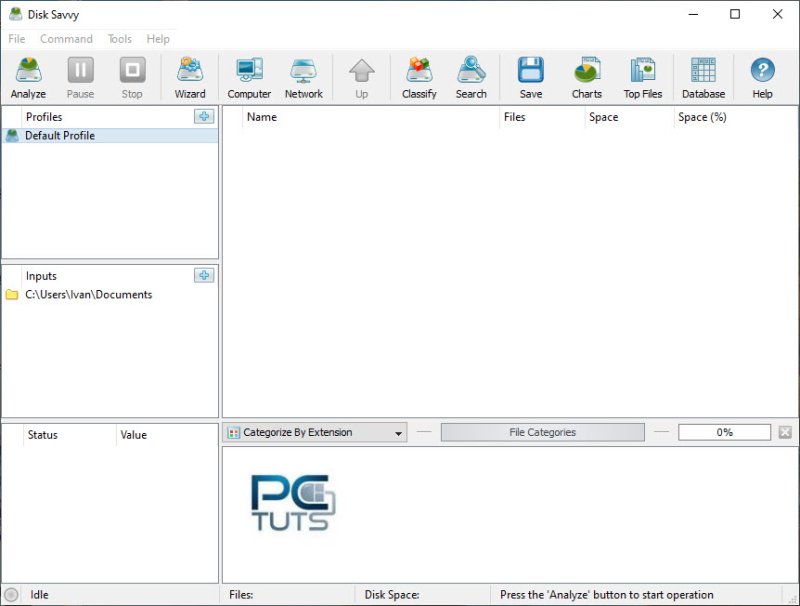
Task: Click the Analyze toolbar icon
Action: pyautogui.click(x=28, y=77)
